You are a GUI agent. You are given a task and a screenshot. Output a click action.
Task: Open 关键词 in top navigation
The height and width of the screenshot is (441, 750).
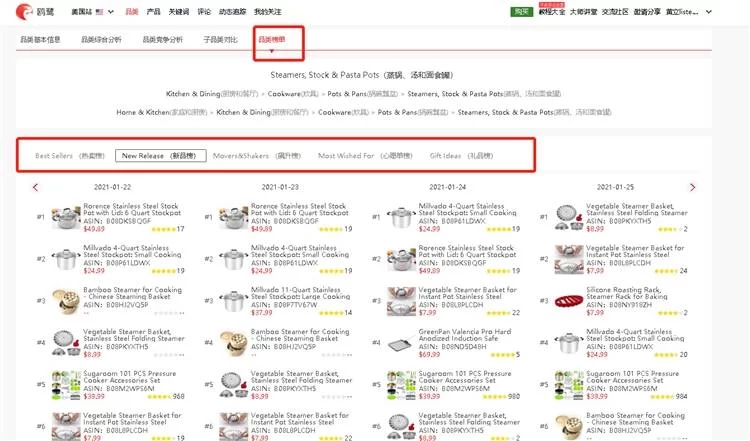click(181, 11)
